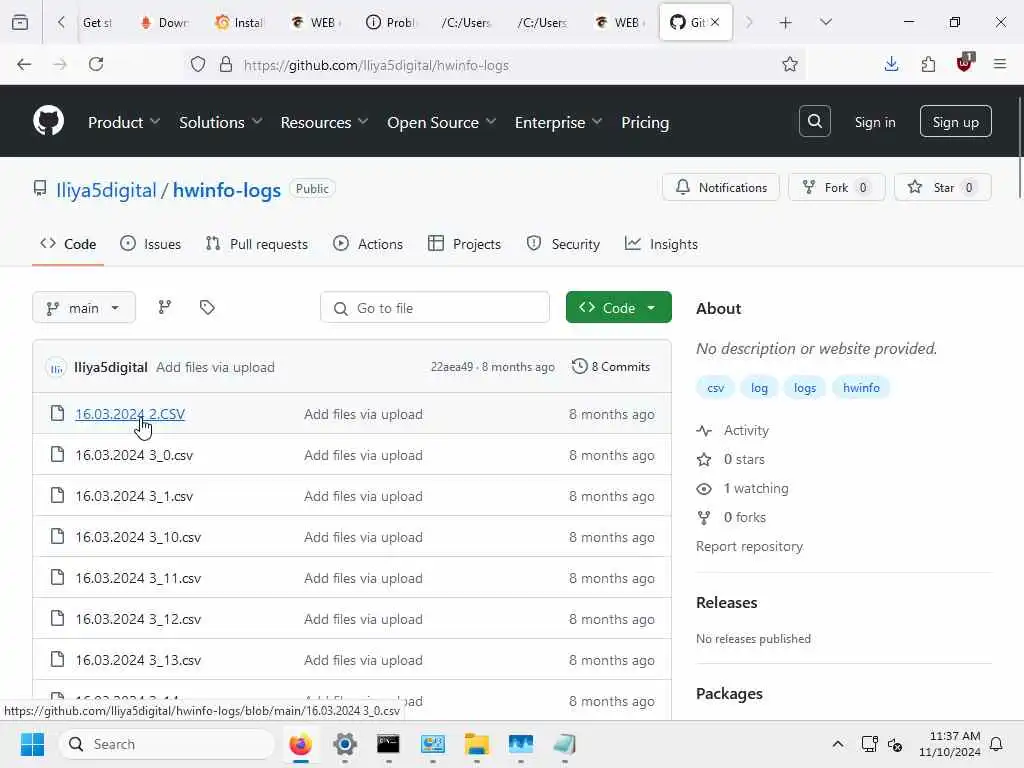Go back with the left arrow button
The image size is (1024, 768).
coord(24,64)
